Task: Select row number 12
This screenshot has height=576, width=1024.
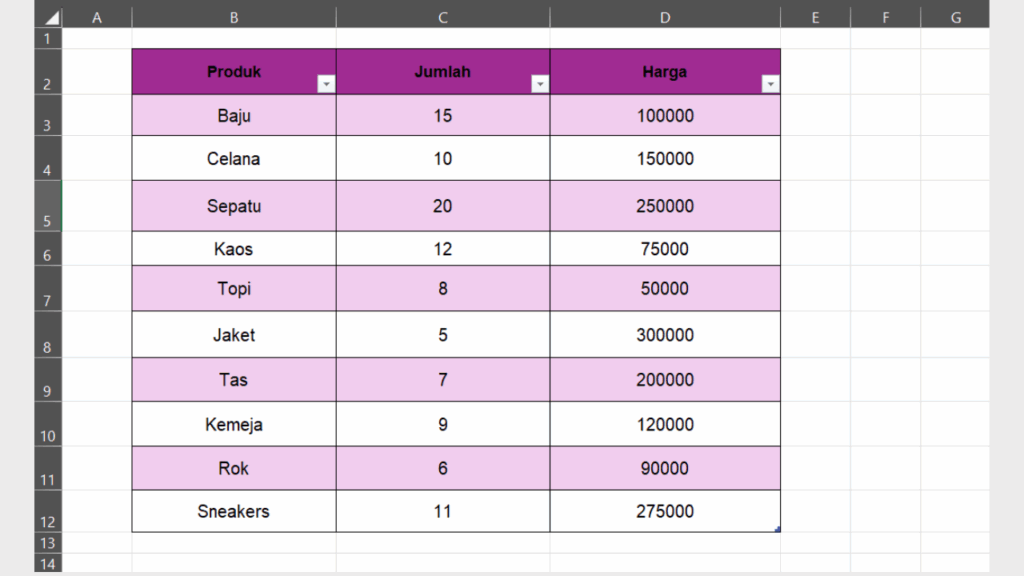Action: (46, 520)
